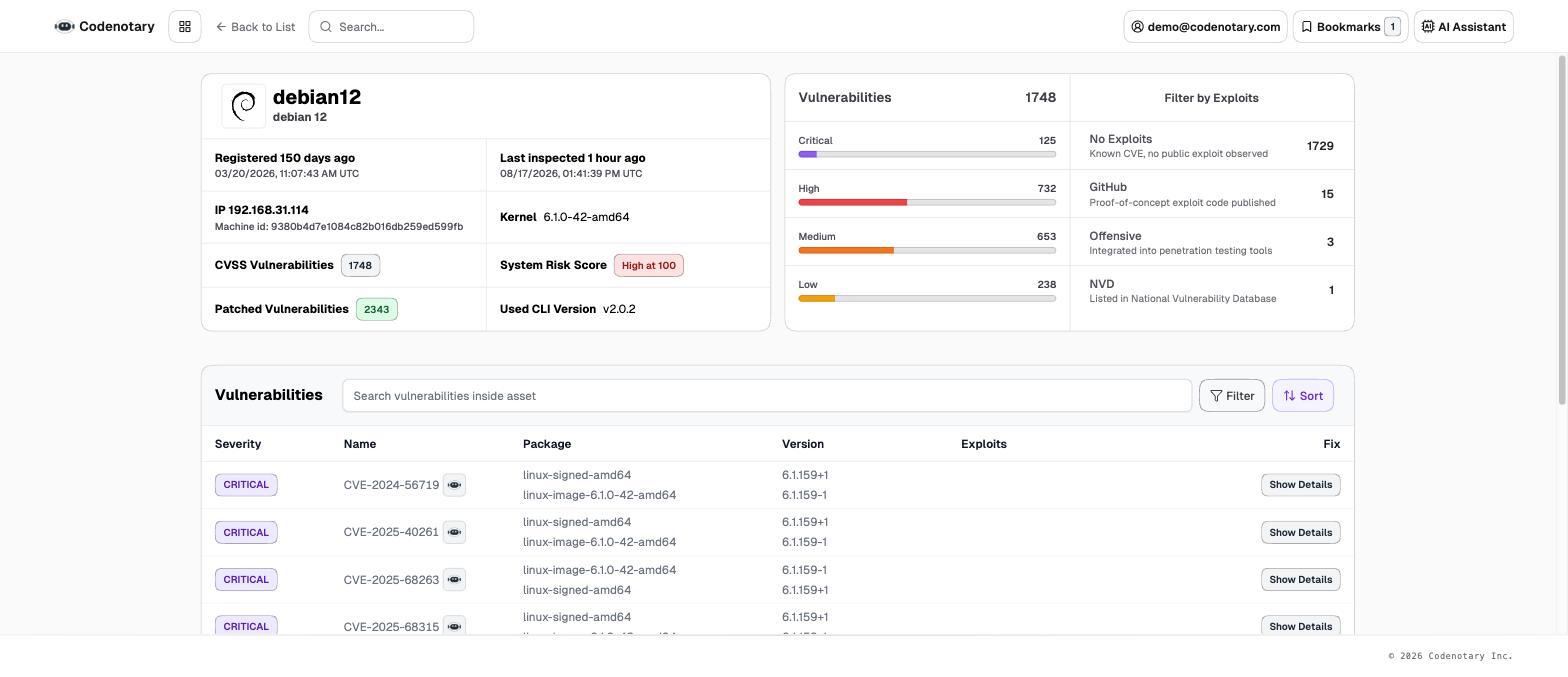Viewport: 1568px width, 677px height.
Task: Click the Severity column header
Action: pyautogui.click(x=238, y=444)
